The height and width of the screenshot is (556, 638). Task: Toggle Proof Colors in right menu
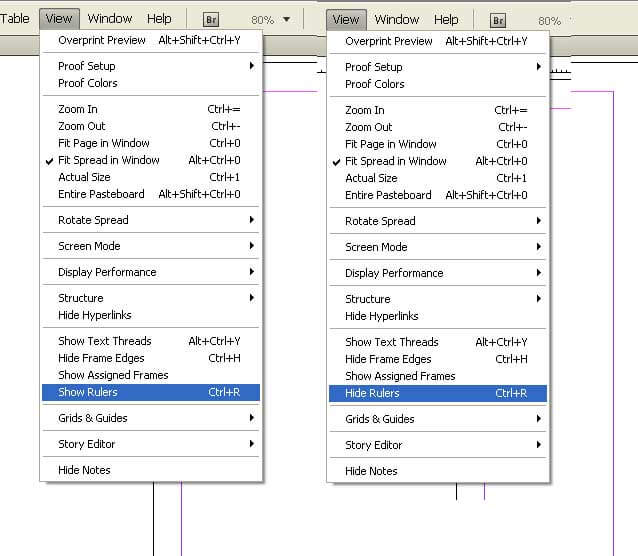pyautogui.click(x=438, y=84)
